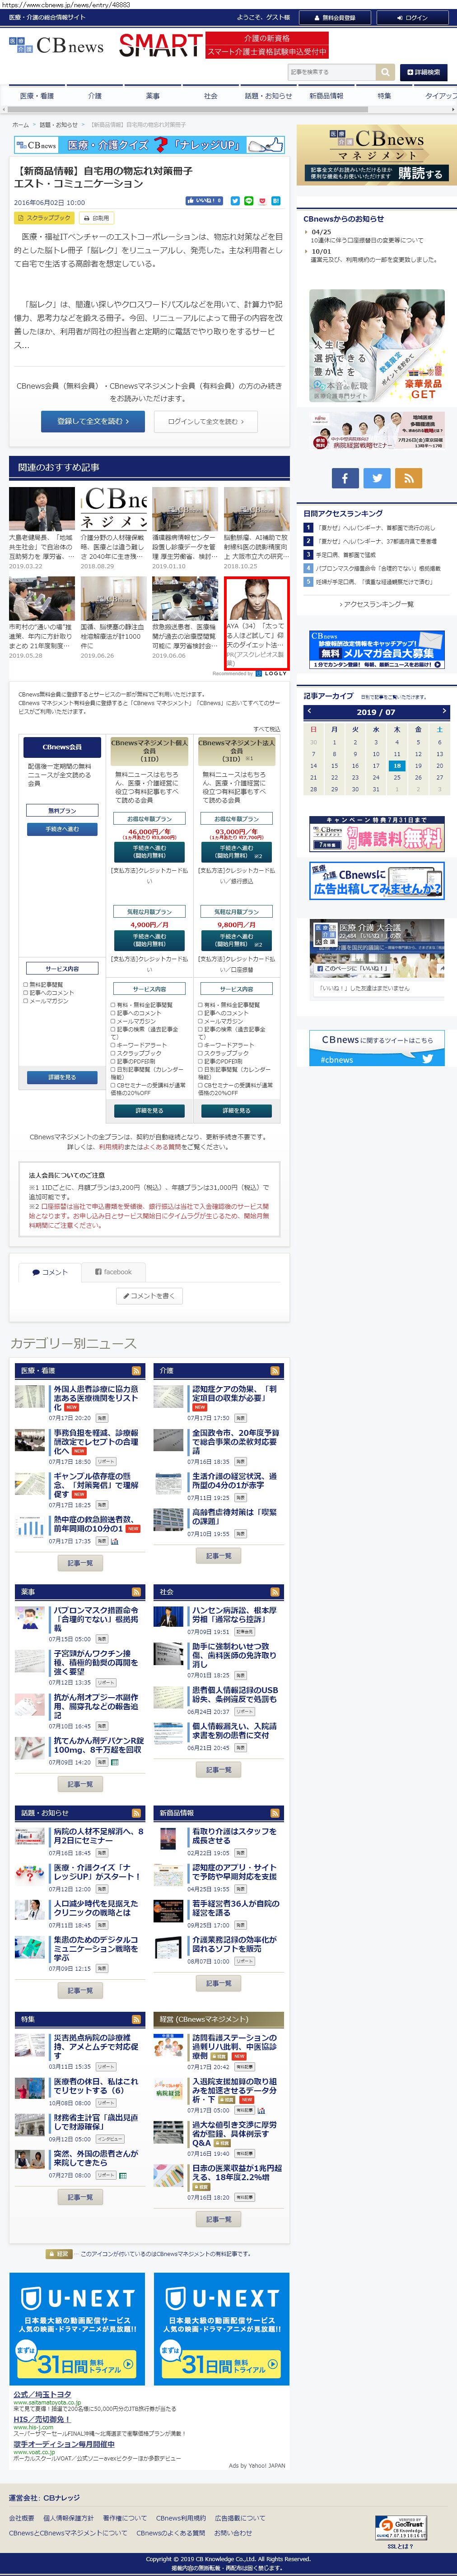Click the 無料会員登録 button in header

pyautogui.click(x=336, y=18)
